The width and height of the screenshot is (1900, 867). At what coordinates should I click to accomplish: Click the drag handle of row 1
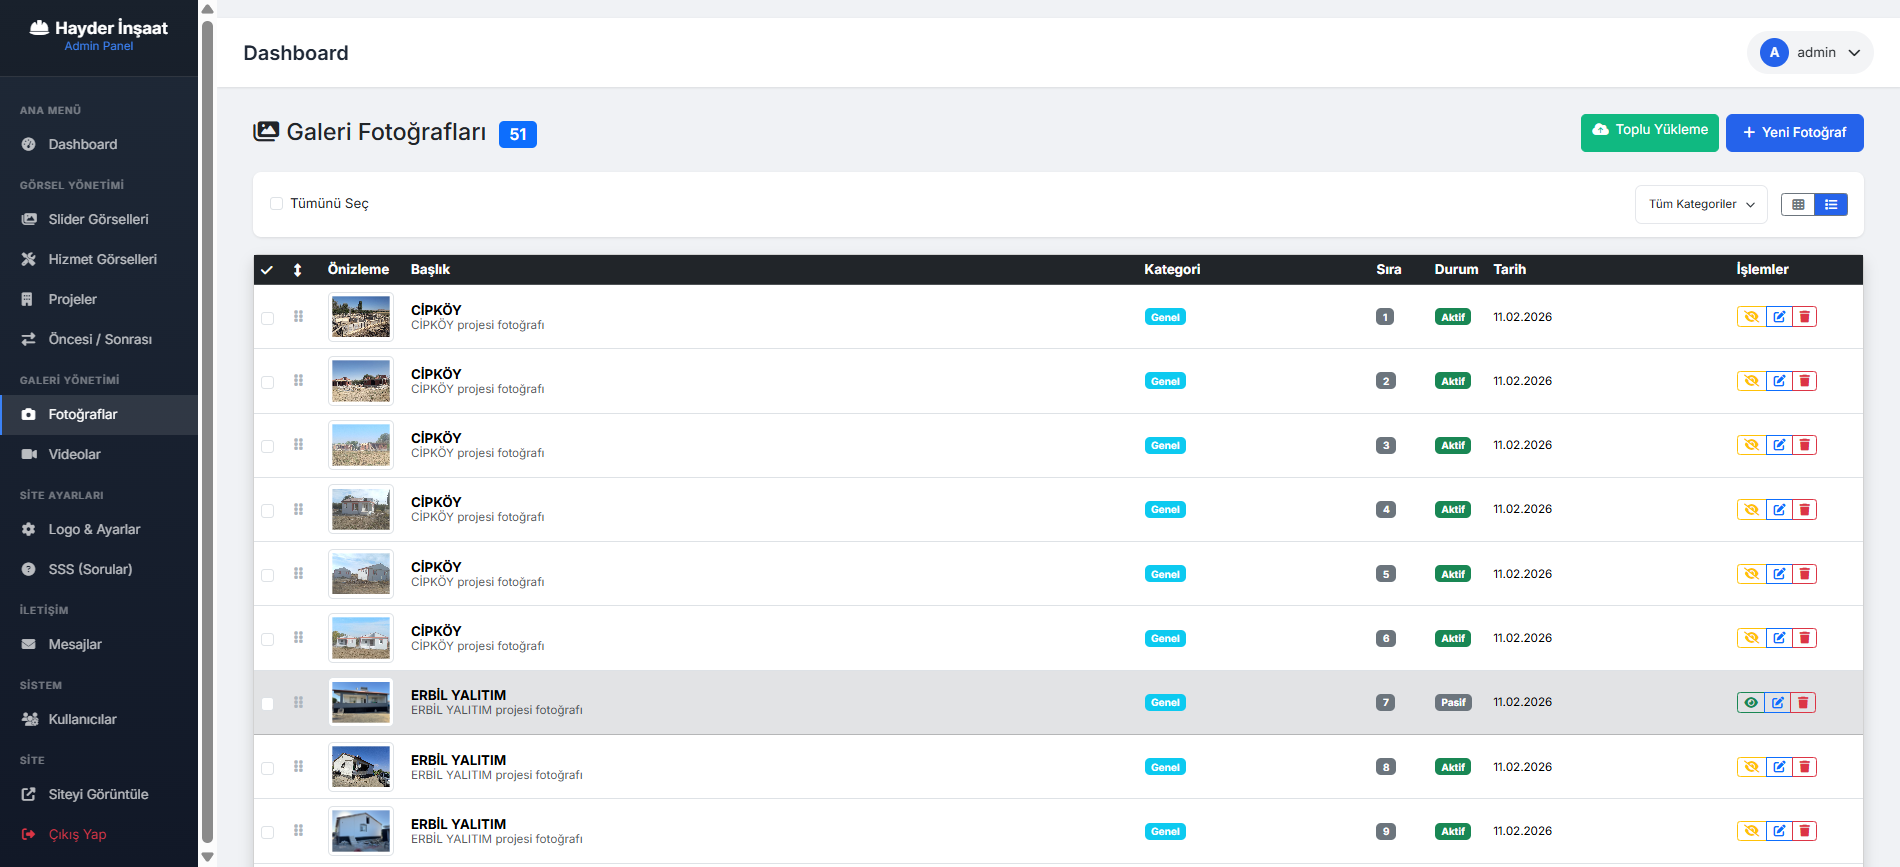[298, 317]
